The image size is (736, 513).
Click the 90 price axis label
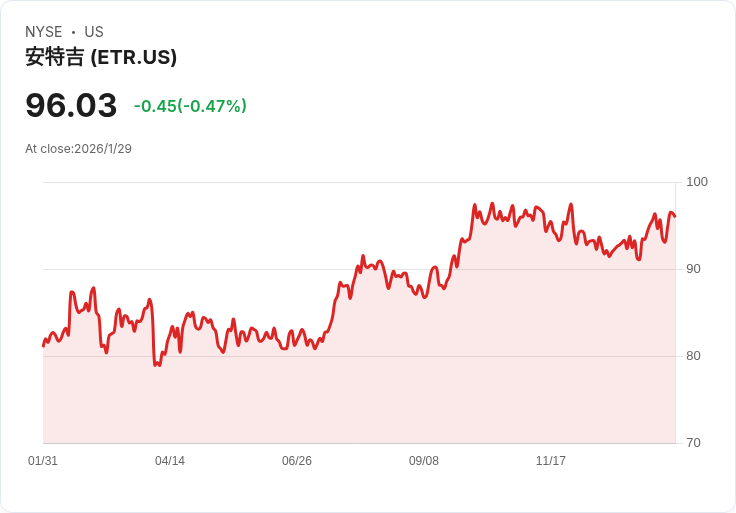point(693,269)
